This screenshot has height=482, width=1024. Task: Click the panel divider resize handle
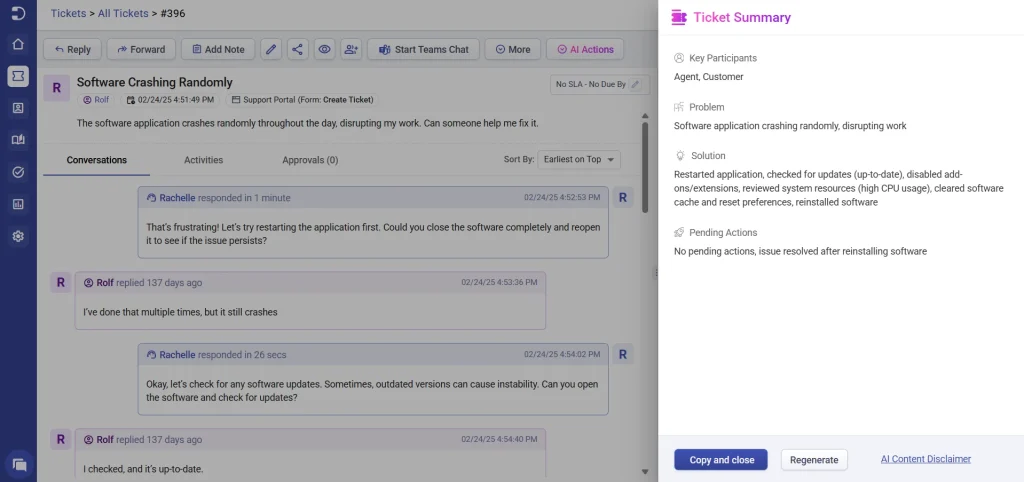[656, 273]
